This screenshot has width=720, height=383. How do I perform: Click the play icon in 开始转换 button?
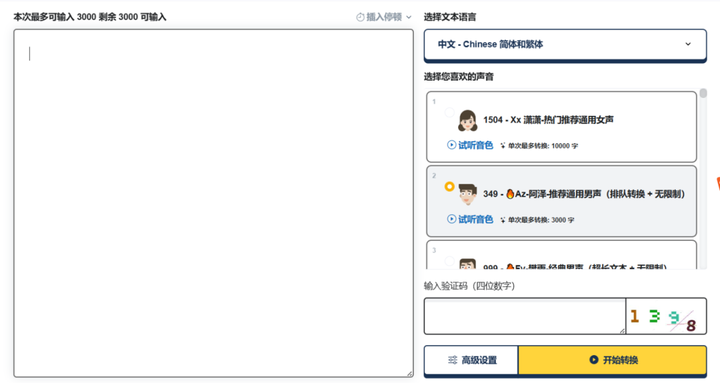coord(594,360)
